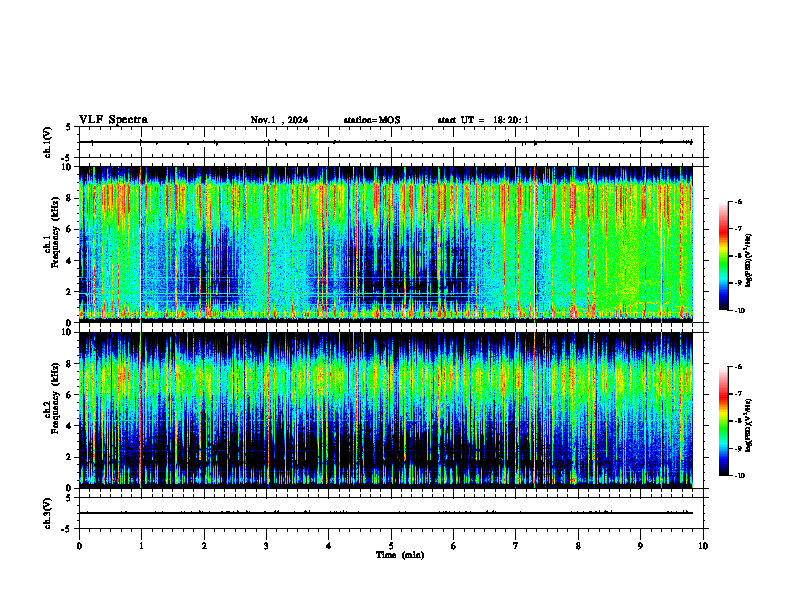This screenshot has height=612, width=792.
Task: Click the time axis tick label "3"
Action: click(x=266, y=546)
